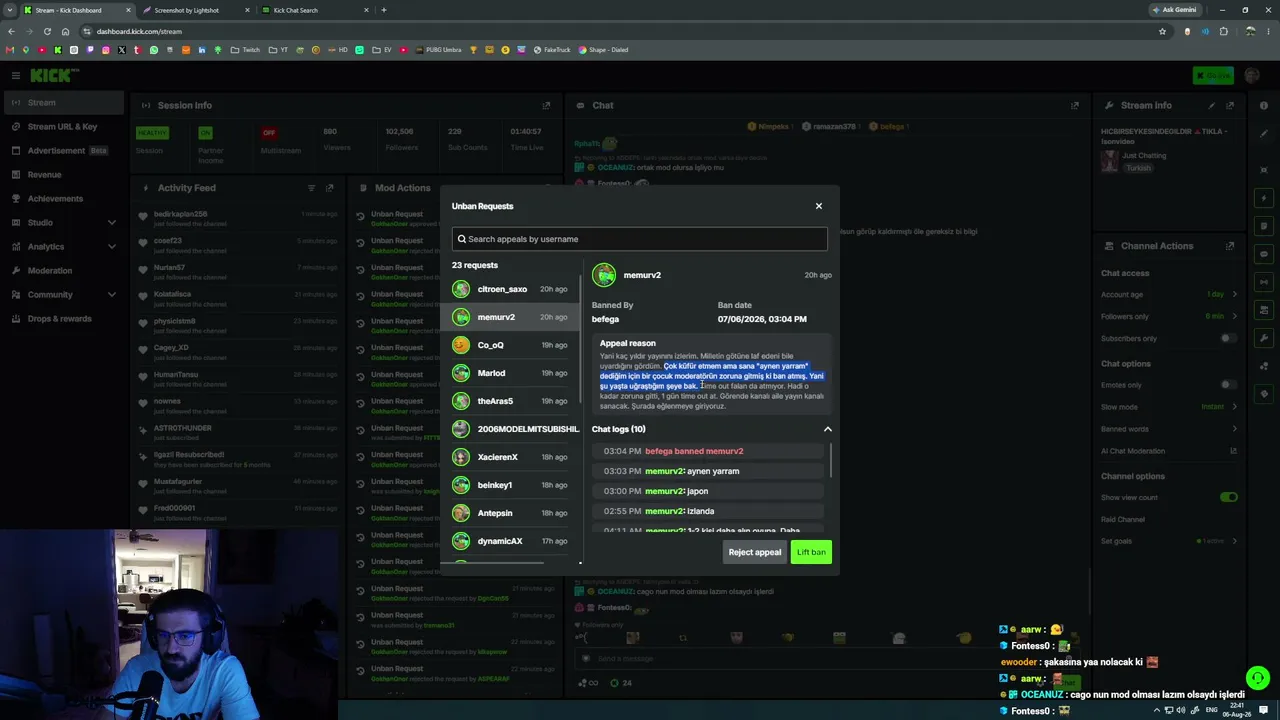Click Raid Channel

[x=1123, y=519]
